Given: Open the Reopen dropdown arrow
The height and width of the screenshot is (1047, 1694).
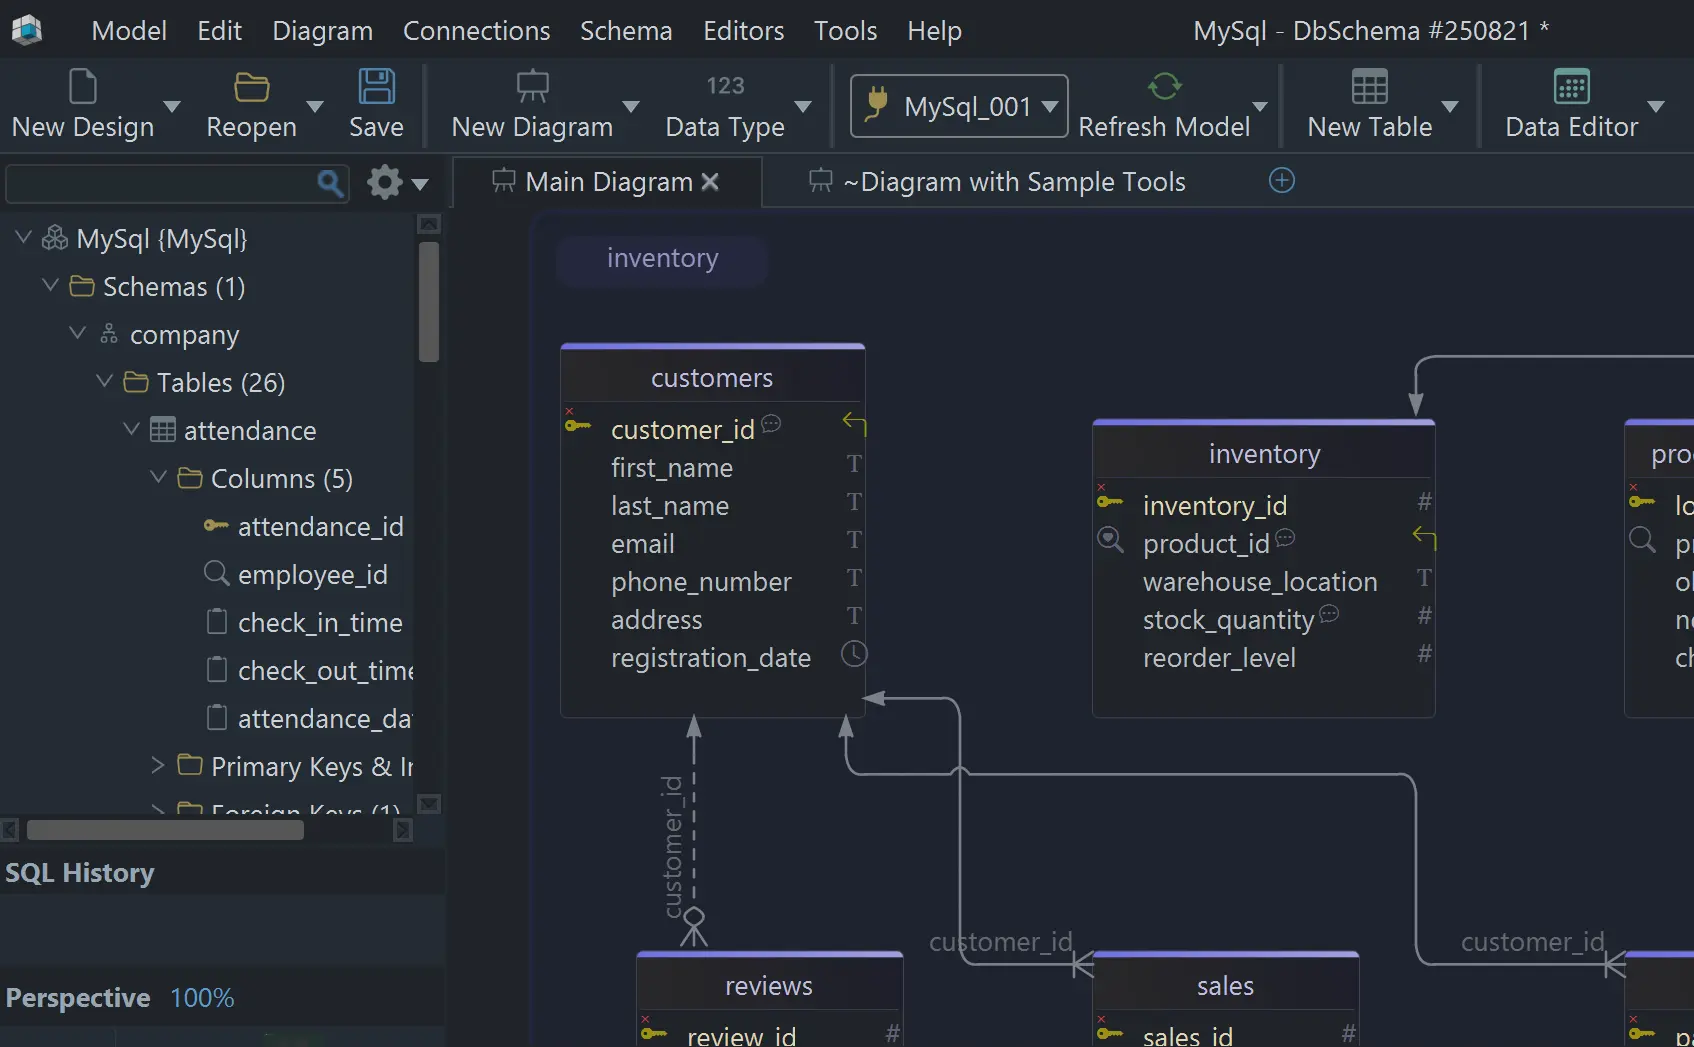Looking at the screenshot, I should [x=314, y=107].
